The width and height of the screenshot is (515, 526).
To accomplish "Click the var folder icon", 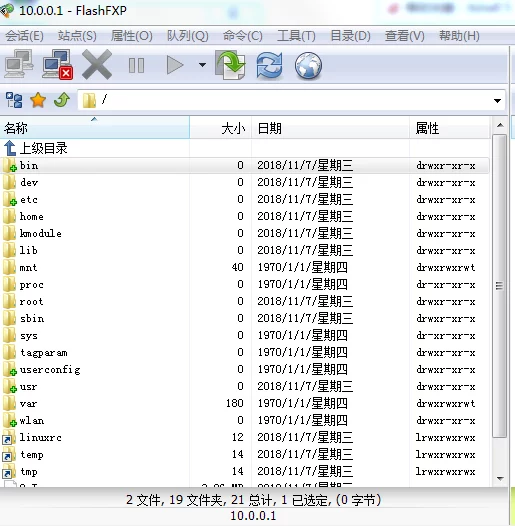I will [9, 404].
